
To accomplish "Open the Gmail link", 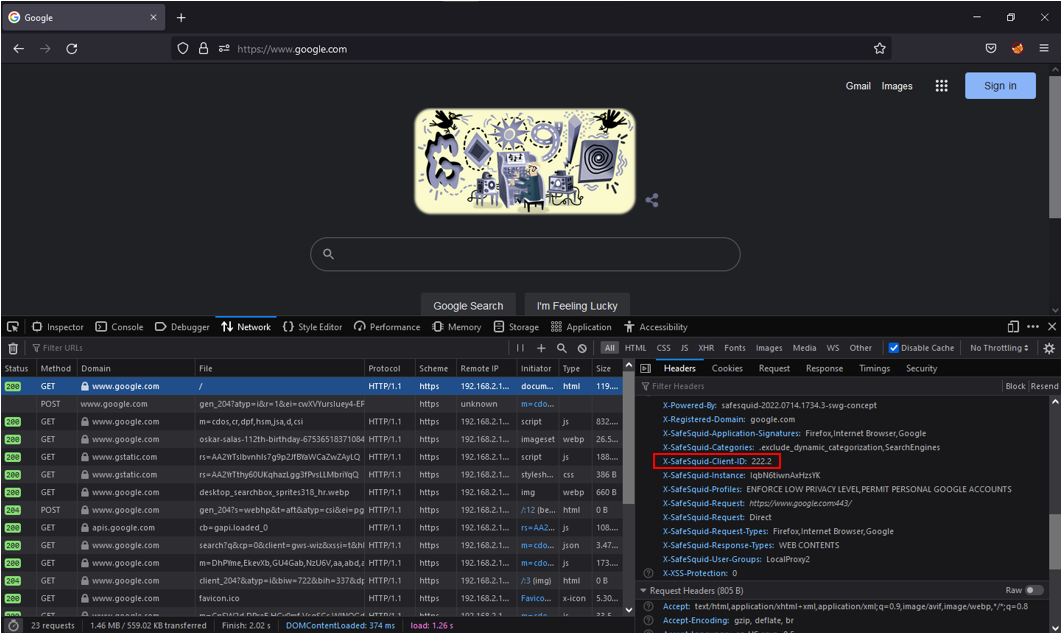I will coord(858,86).
